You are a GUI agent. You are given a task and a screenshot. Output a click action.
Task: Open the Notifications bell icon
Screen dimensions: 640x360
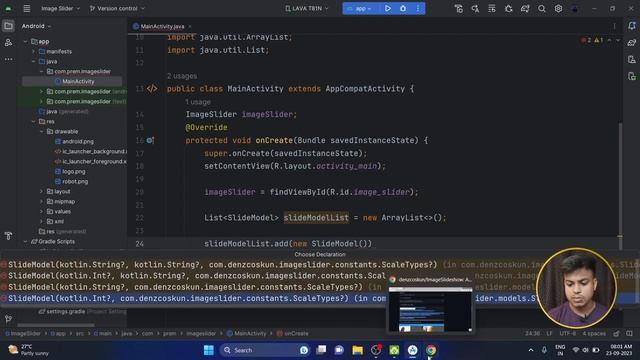(632, 26)
